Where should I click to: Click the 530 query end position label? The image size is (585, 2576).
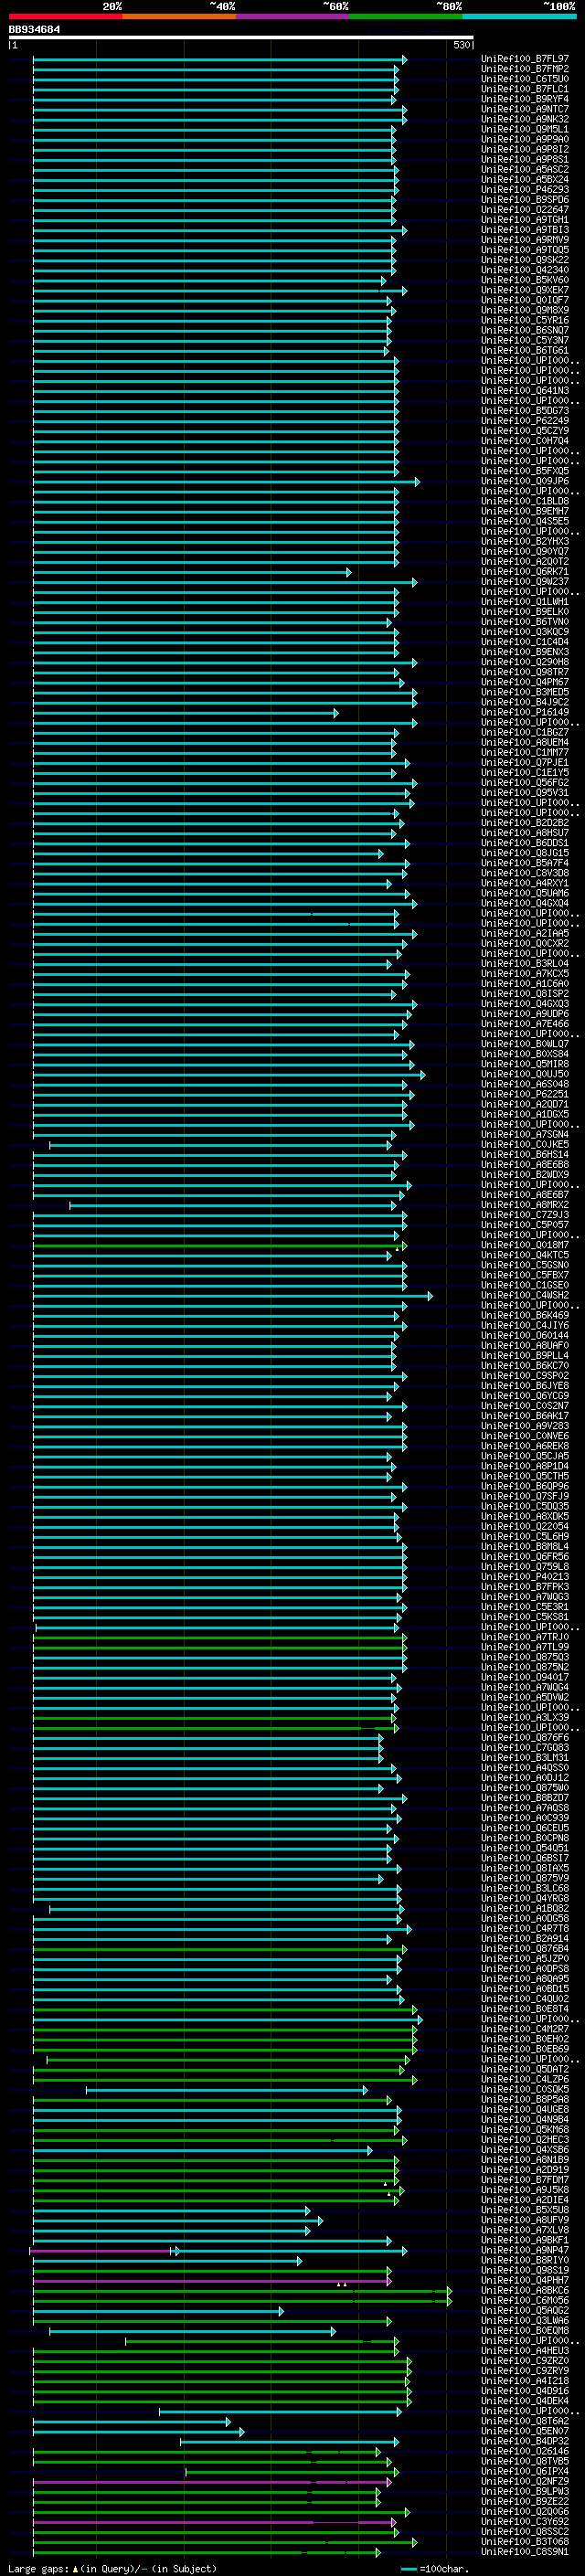point(461,45)
